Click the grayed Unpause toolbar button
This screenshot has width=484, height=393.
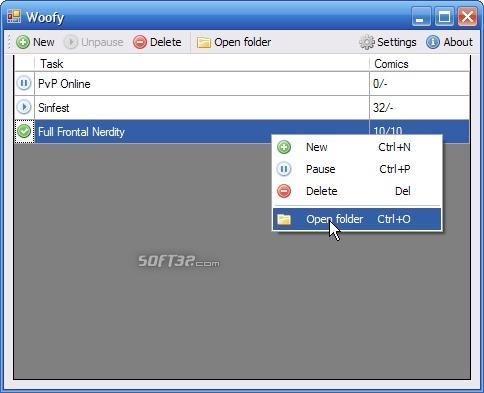tap(93, 42)
